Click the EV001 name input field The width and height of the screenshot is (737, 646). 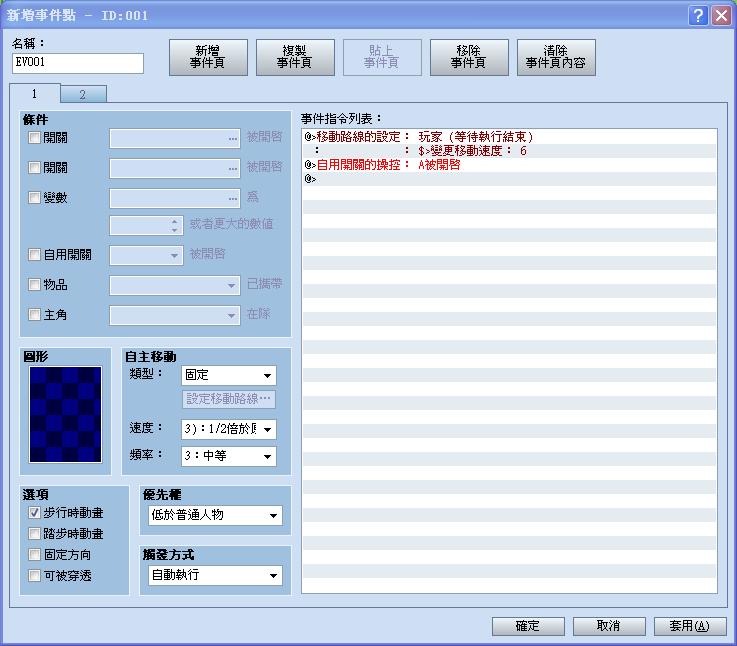click(78, 63)
